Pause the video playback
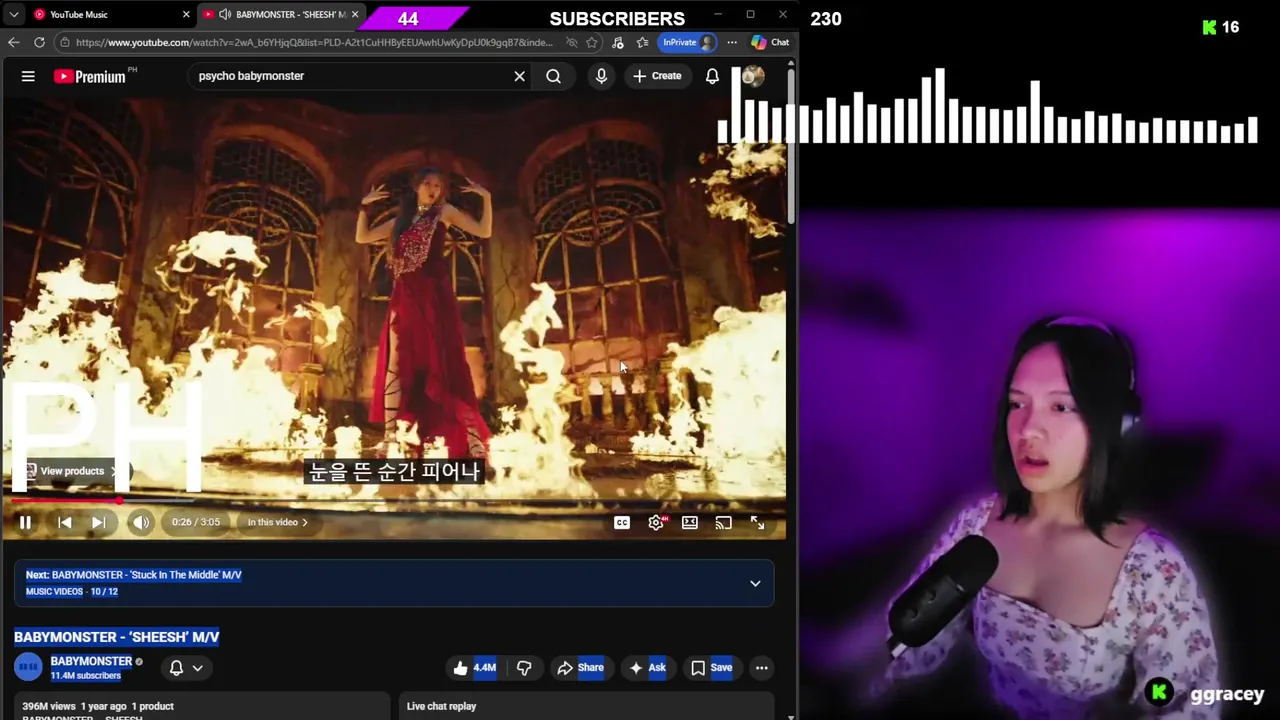Screen dimensions: 1280x720 (x=25, y=522)
